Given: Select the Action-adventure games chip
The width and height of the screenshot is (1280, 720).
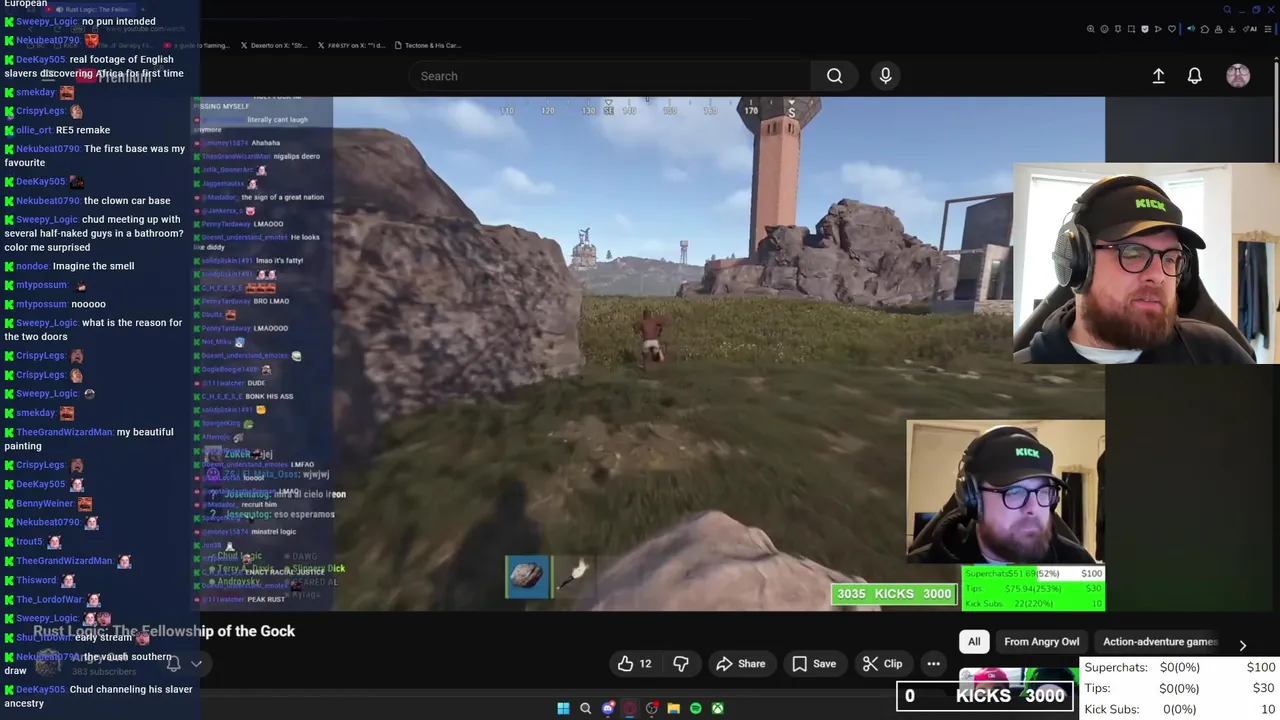Looking at the screenshot, I should [x=1160, y=642].
